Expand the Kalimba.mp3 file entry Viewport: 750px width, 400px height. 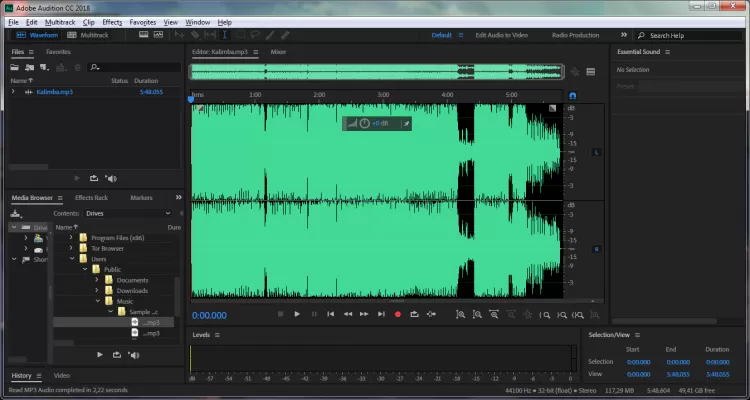point(13,91)
